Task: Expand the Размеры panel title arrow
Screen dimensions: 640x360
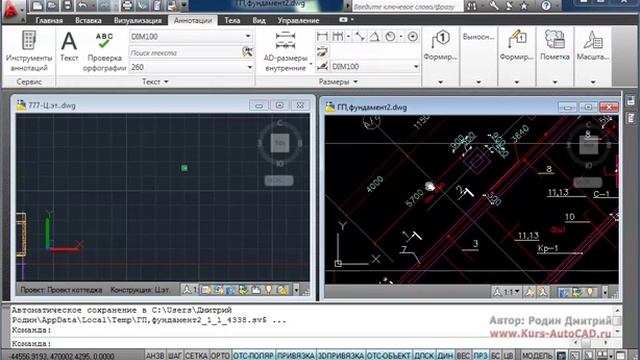Action: (355, 82)
